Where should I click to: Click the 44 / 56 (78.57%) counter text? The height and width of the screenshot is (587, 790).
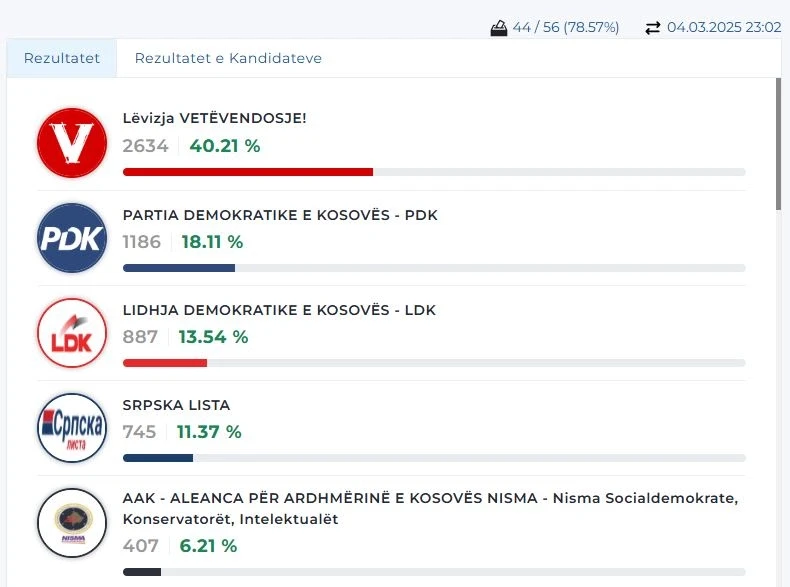(x=565, y=28)
